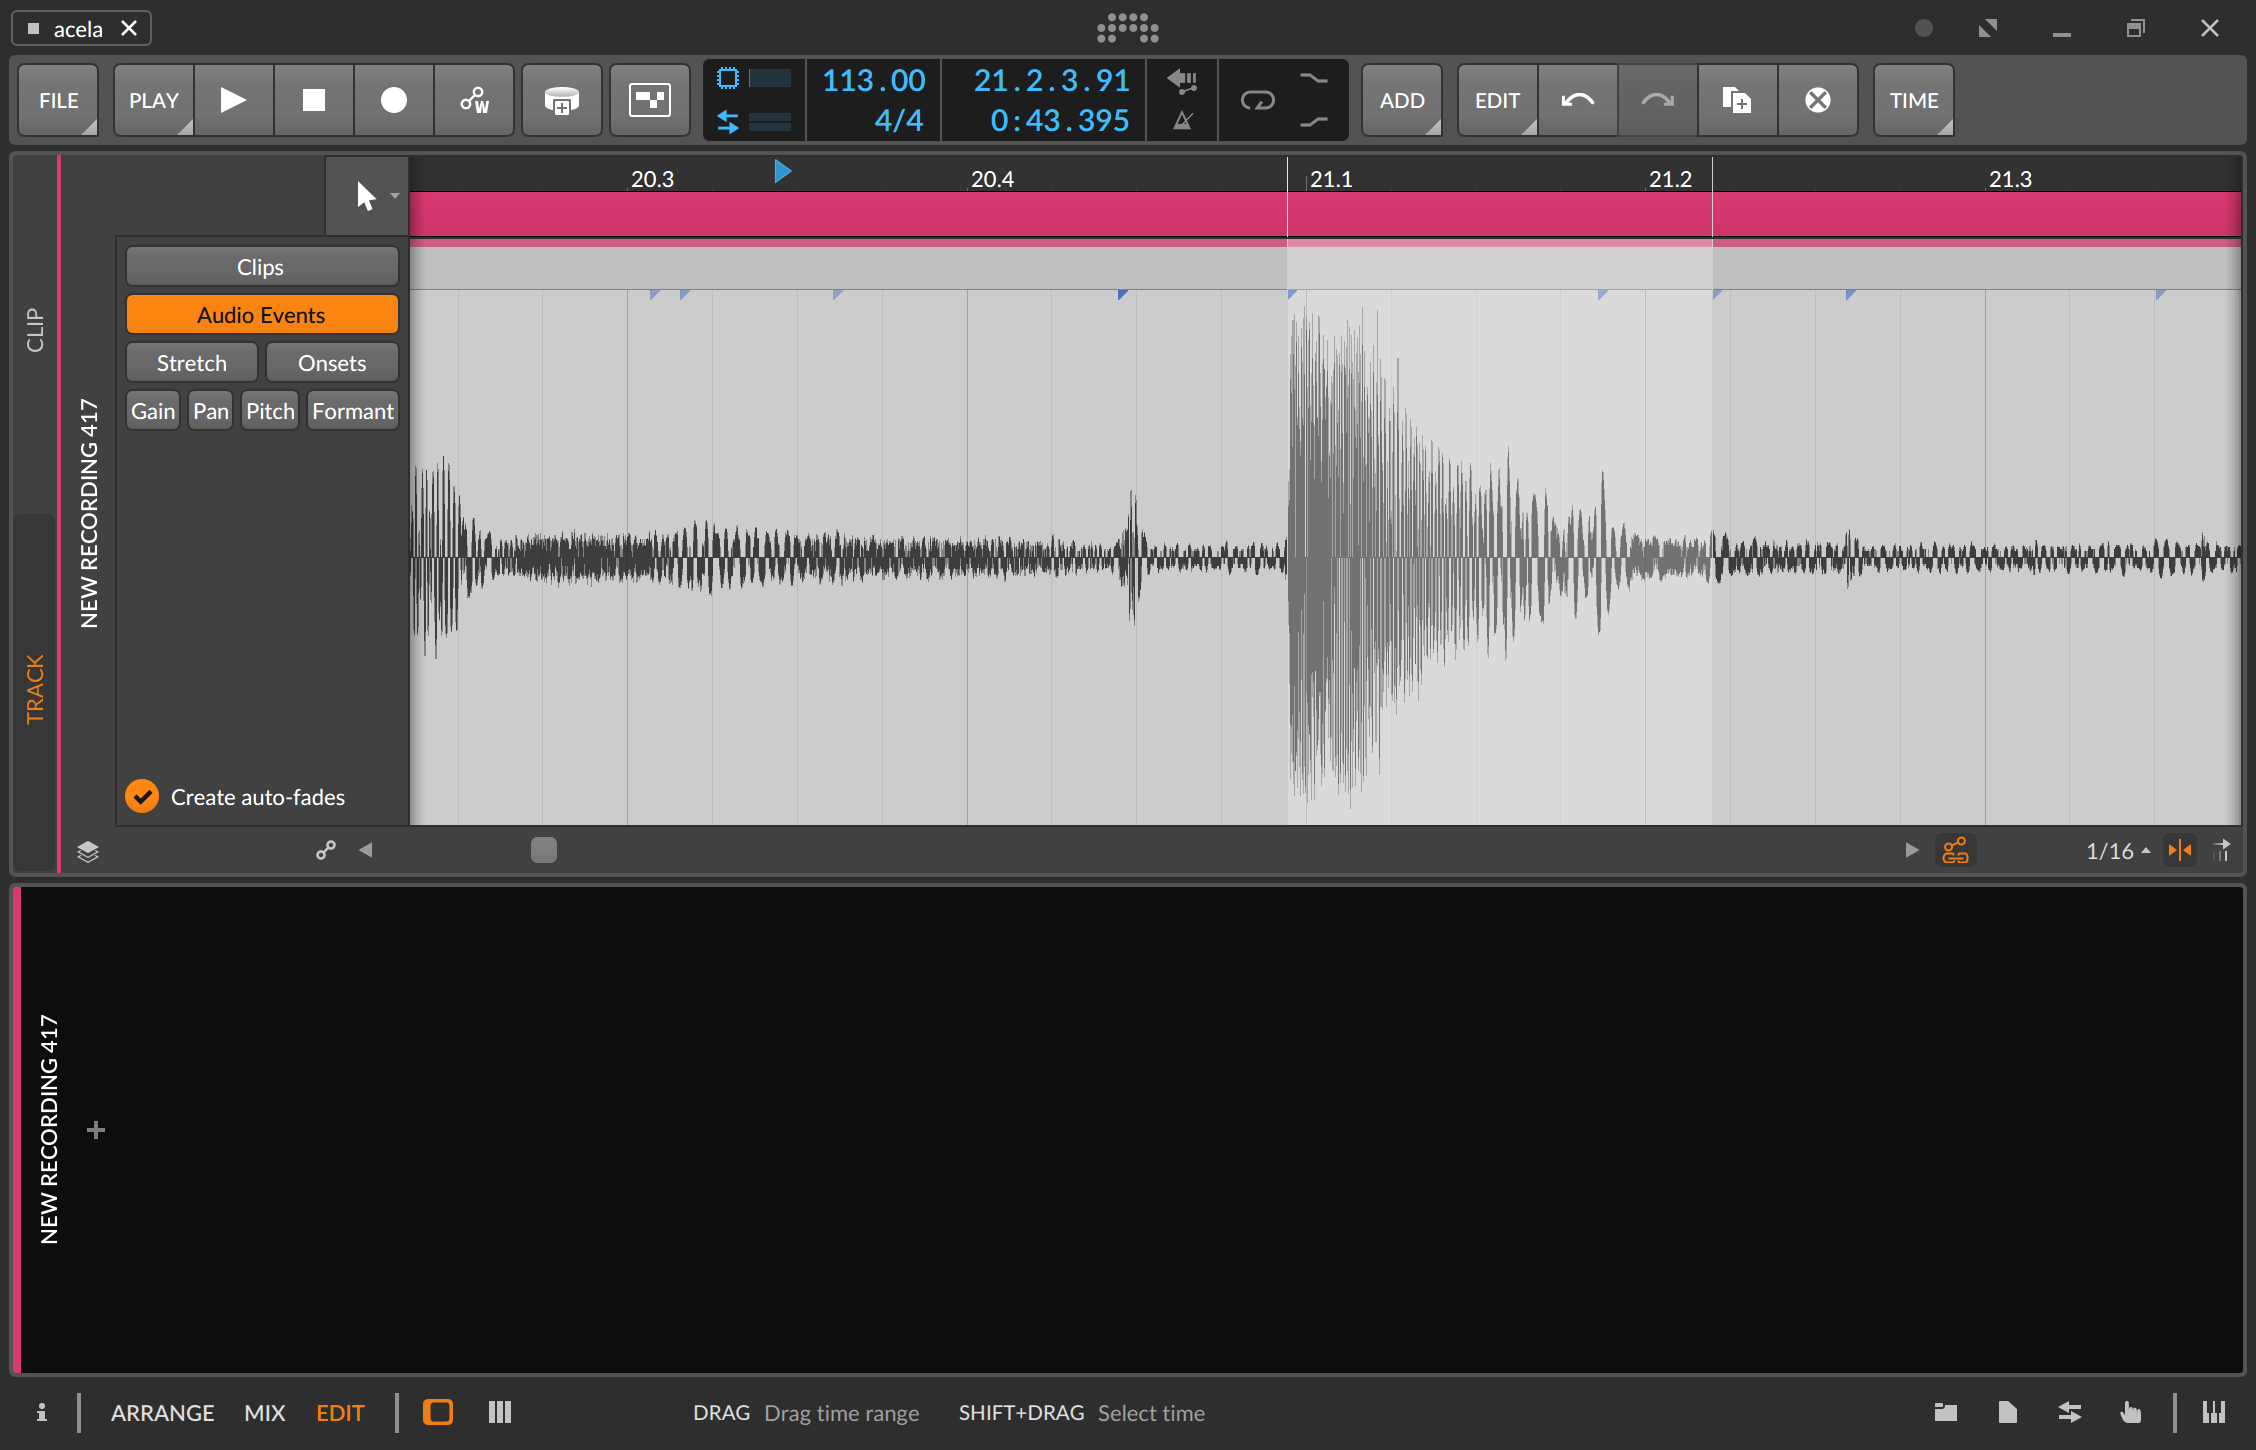The image size is (2256, 1450).
Task: Click the scroll left arrow in editor
Action: pyautogui.click(x=366, y=850)
